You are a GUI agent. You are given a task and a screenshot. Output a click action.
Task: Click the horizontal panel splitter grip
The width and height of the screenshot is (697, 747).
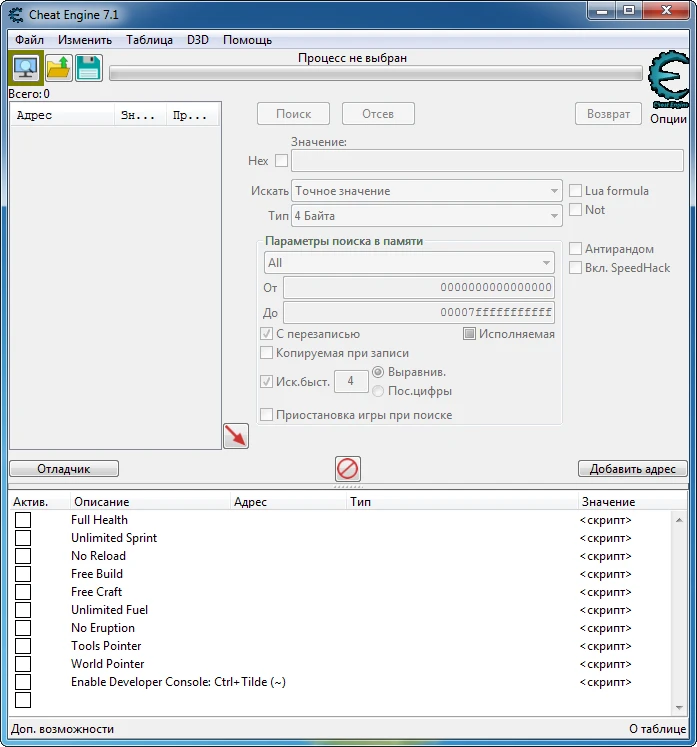click(x=348, y=487)
